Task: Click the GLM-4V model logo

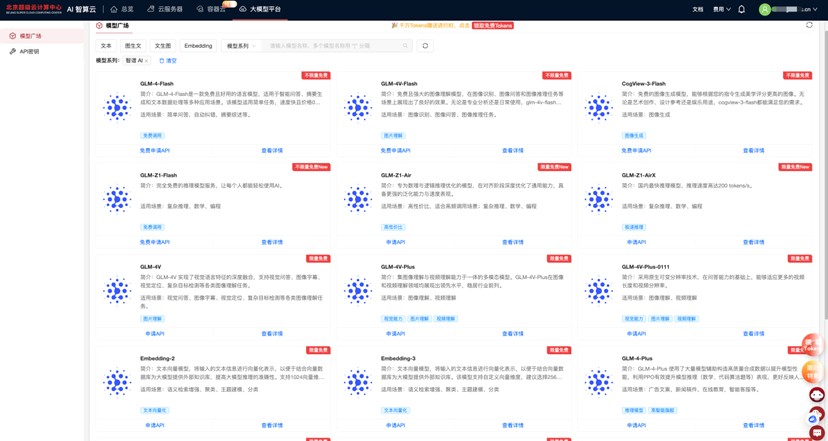Action: pyautogui.click(x=117, y=290)
